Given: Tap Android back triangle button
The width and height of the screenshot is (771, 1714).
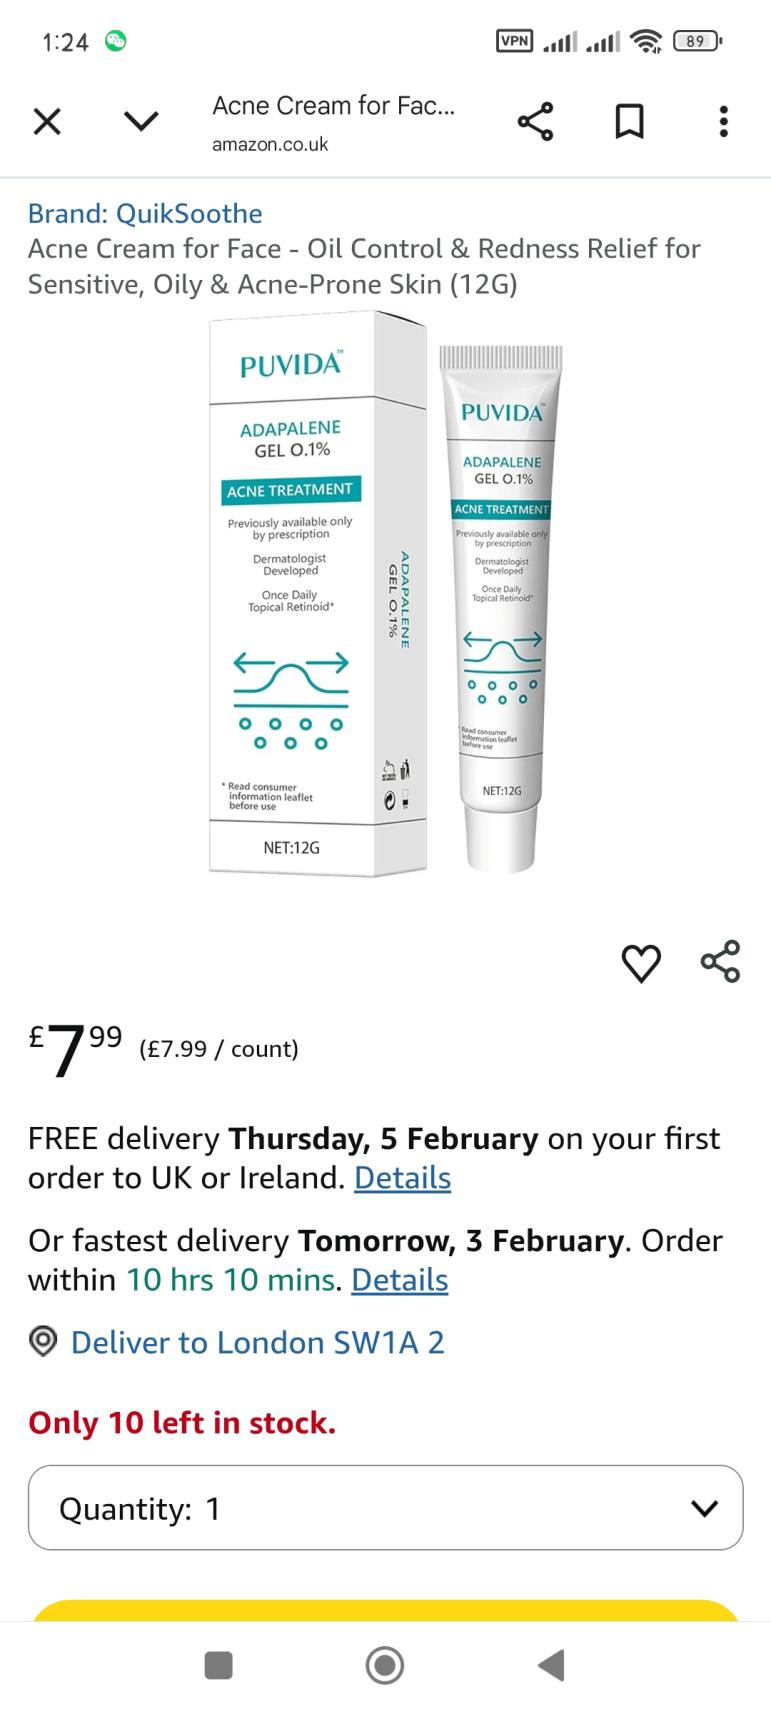Looking at the screenshot, I should (551, 1665).
